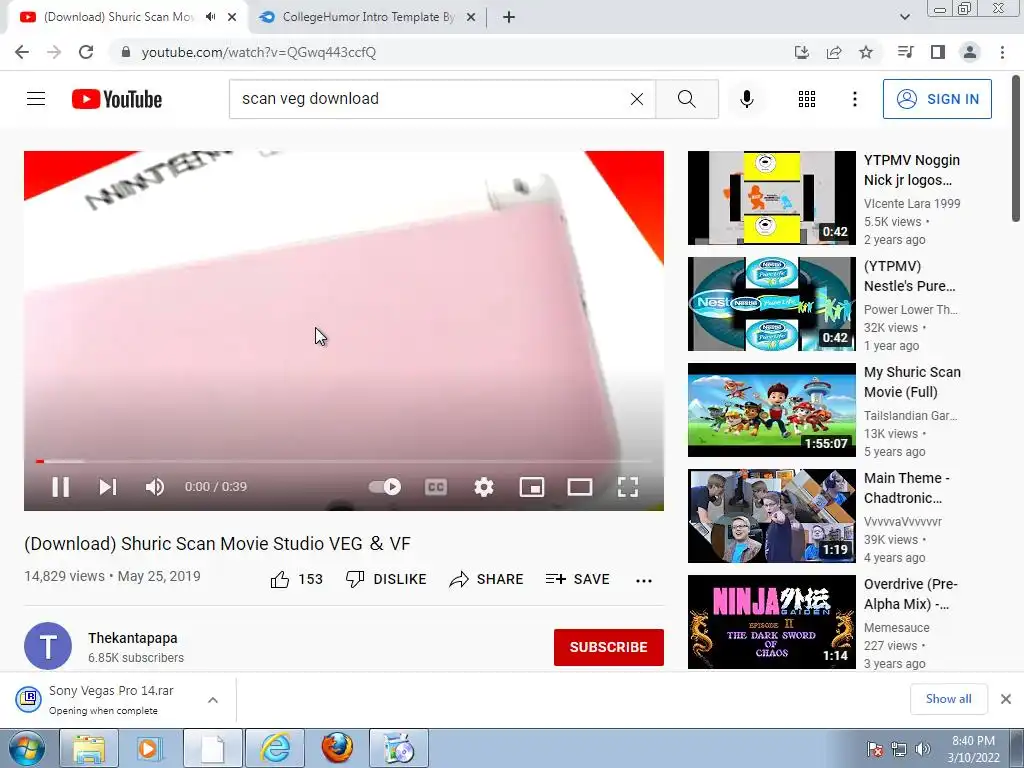Save the video to a playlist

pos(577,579)
